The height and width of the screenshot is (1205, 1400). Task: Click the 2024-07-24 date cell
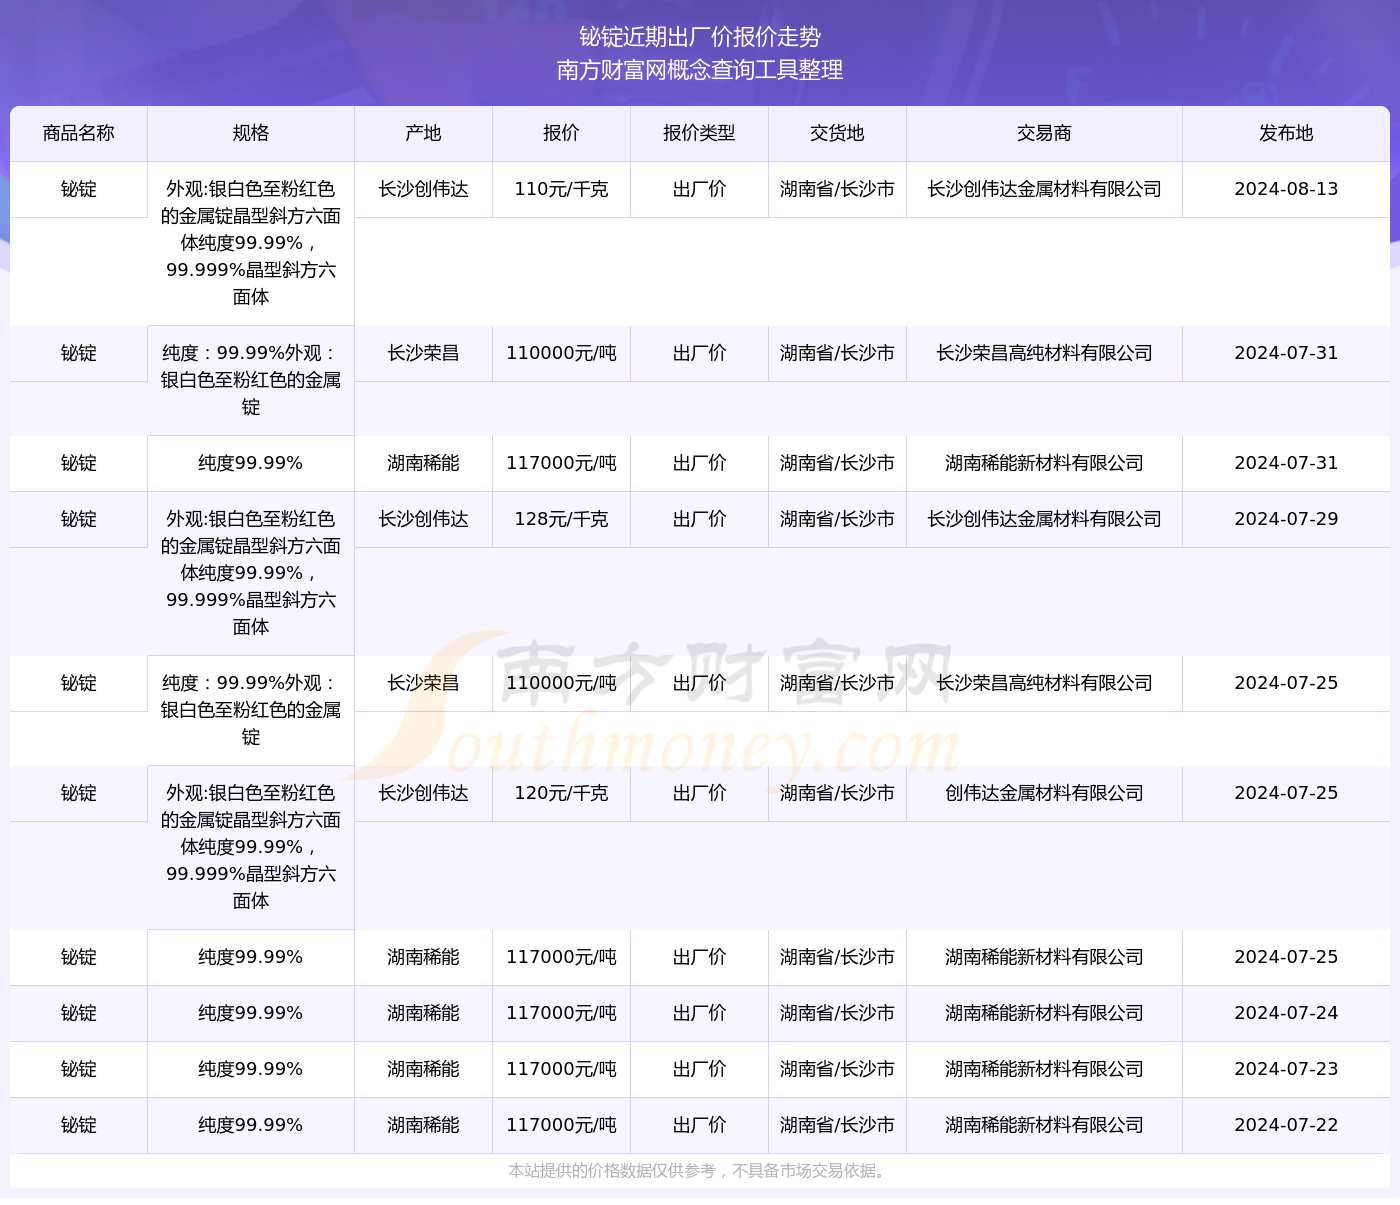pyautogui.click(x=1286, y=1013)
